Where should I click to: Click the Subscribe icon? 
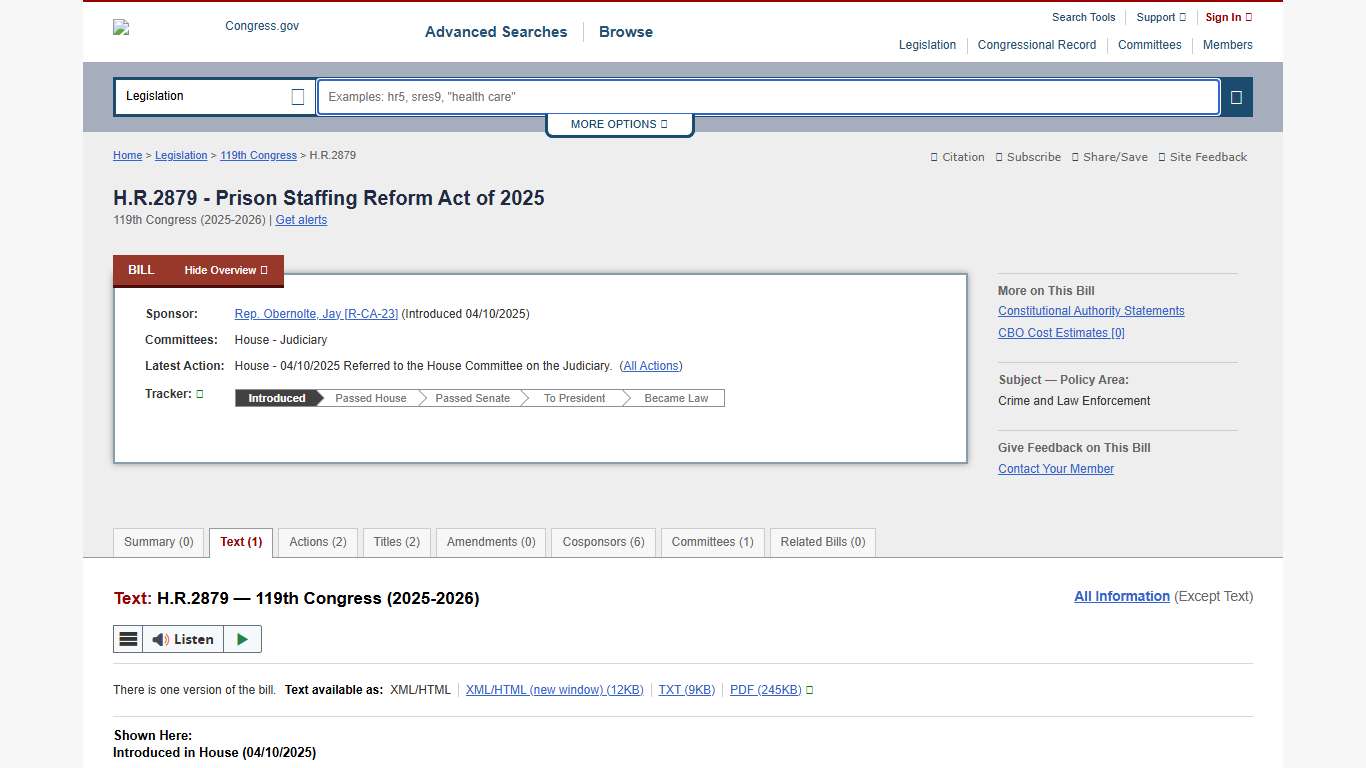point(1028,157)
